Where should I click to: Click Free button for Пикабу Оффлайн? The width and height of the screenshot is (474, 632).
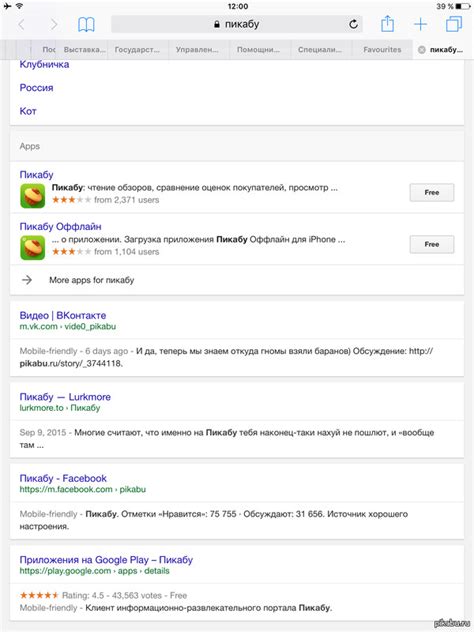pyautogui.click(x=432, y=244)
